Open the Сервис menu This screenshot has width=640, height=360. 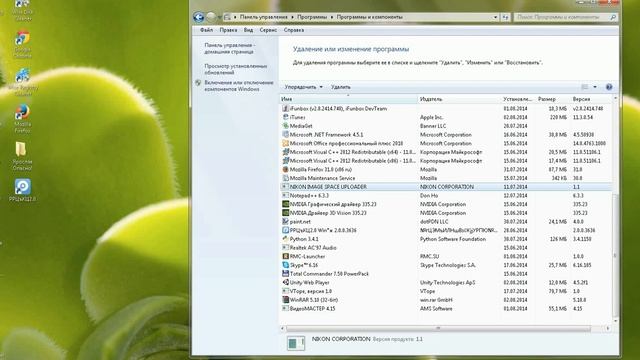268,30
